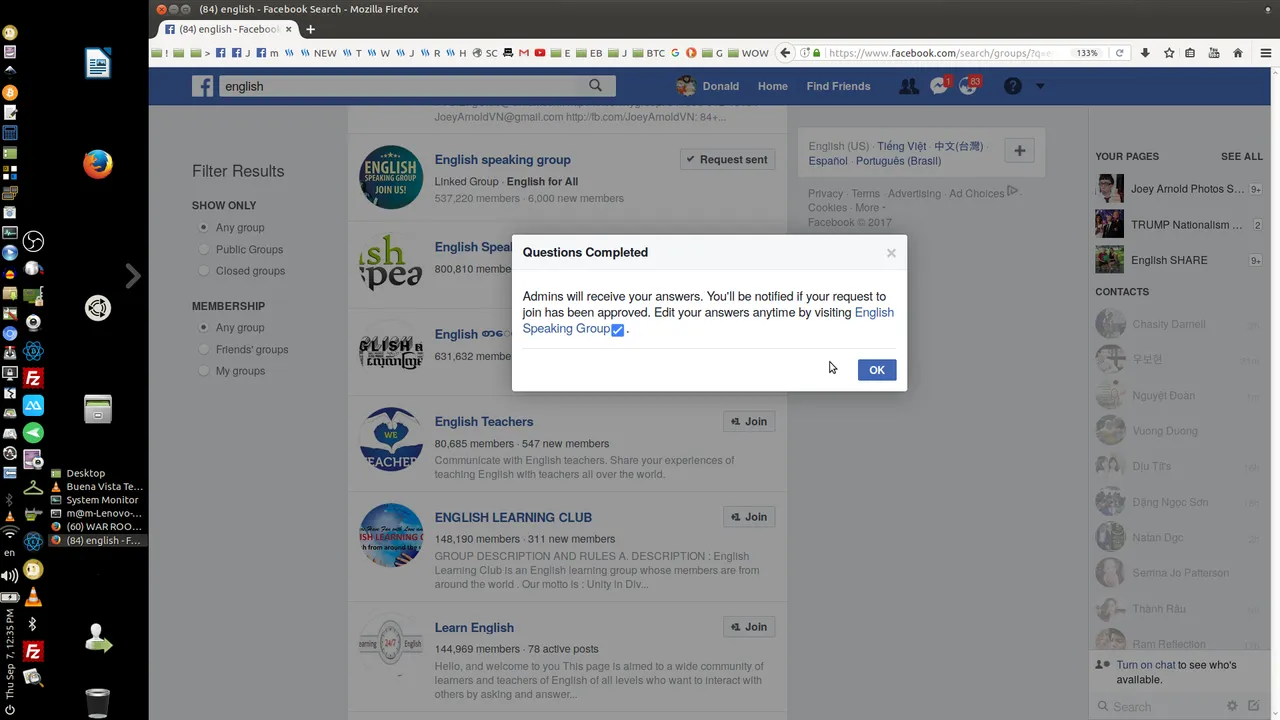Click Request sent for English speaking group

(727, 159)
